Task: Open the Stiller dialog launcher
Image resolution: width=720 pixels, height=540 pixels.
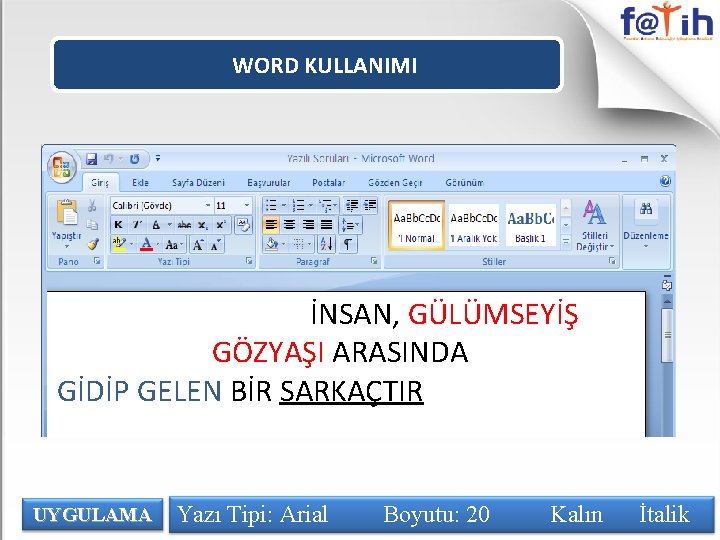Action: click(x=612, y=261)
